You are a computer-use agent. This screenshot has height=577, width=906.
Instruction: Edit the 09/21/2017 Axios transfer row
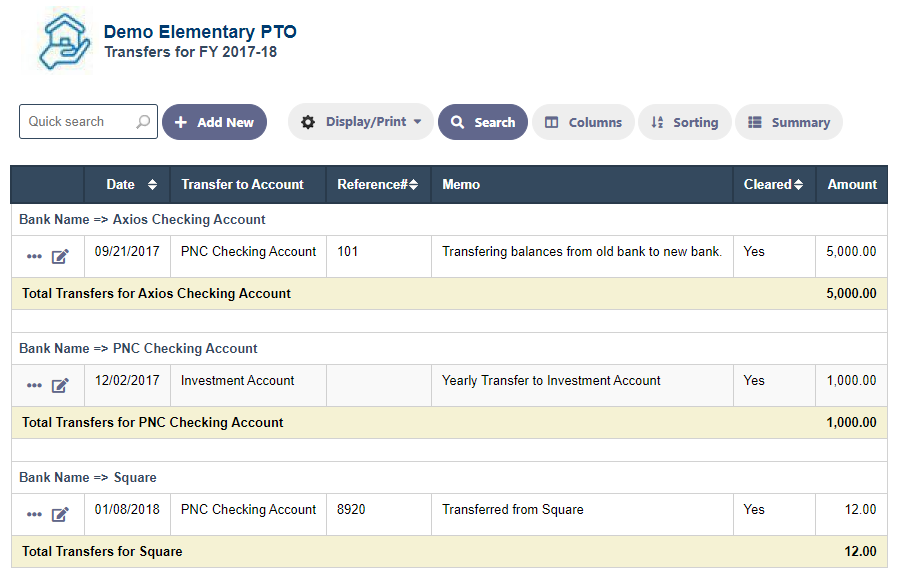tap(60, 257)
